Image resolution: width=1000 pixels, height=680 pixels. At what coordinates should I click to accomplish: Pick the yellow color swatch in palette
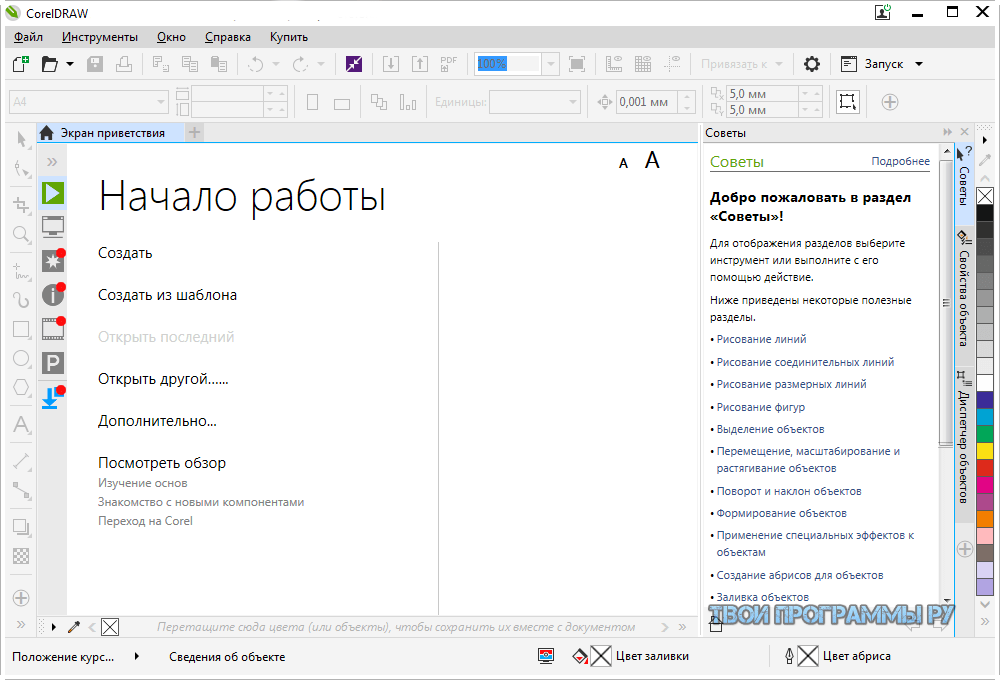[985, 450]
